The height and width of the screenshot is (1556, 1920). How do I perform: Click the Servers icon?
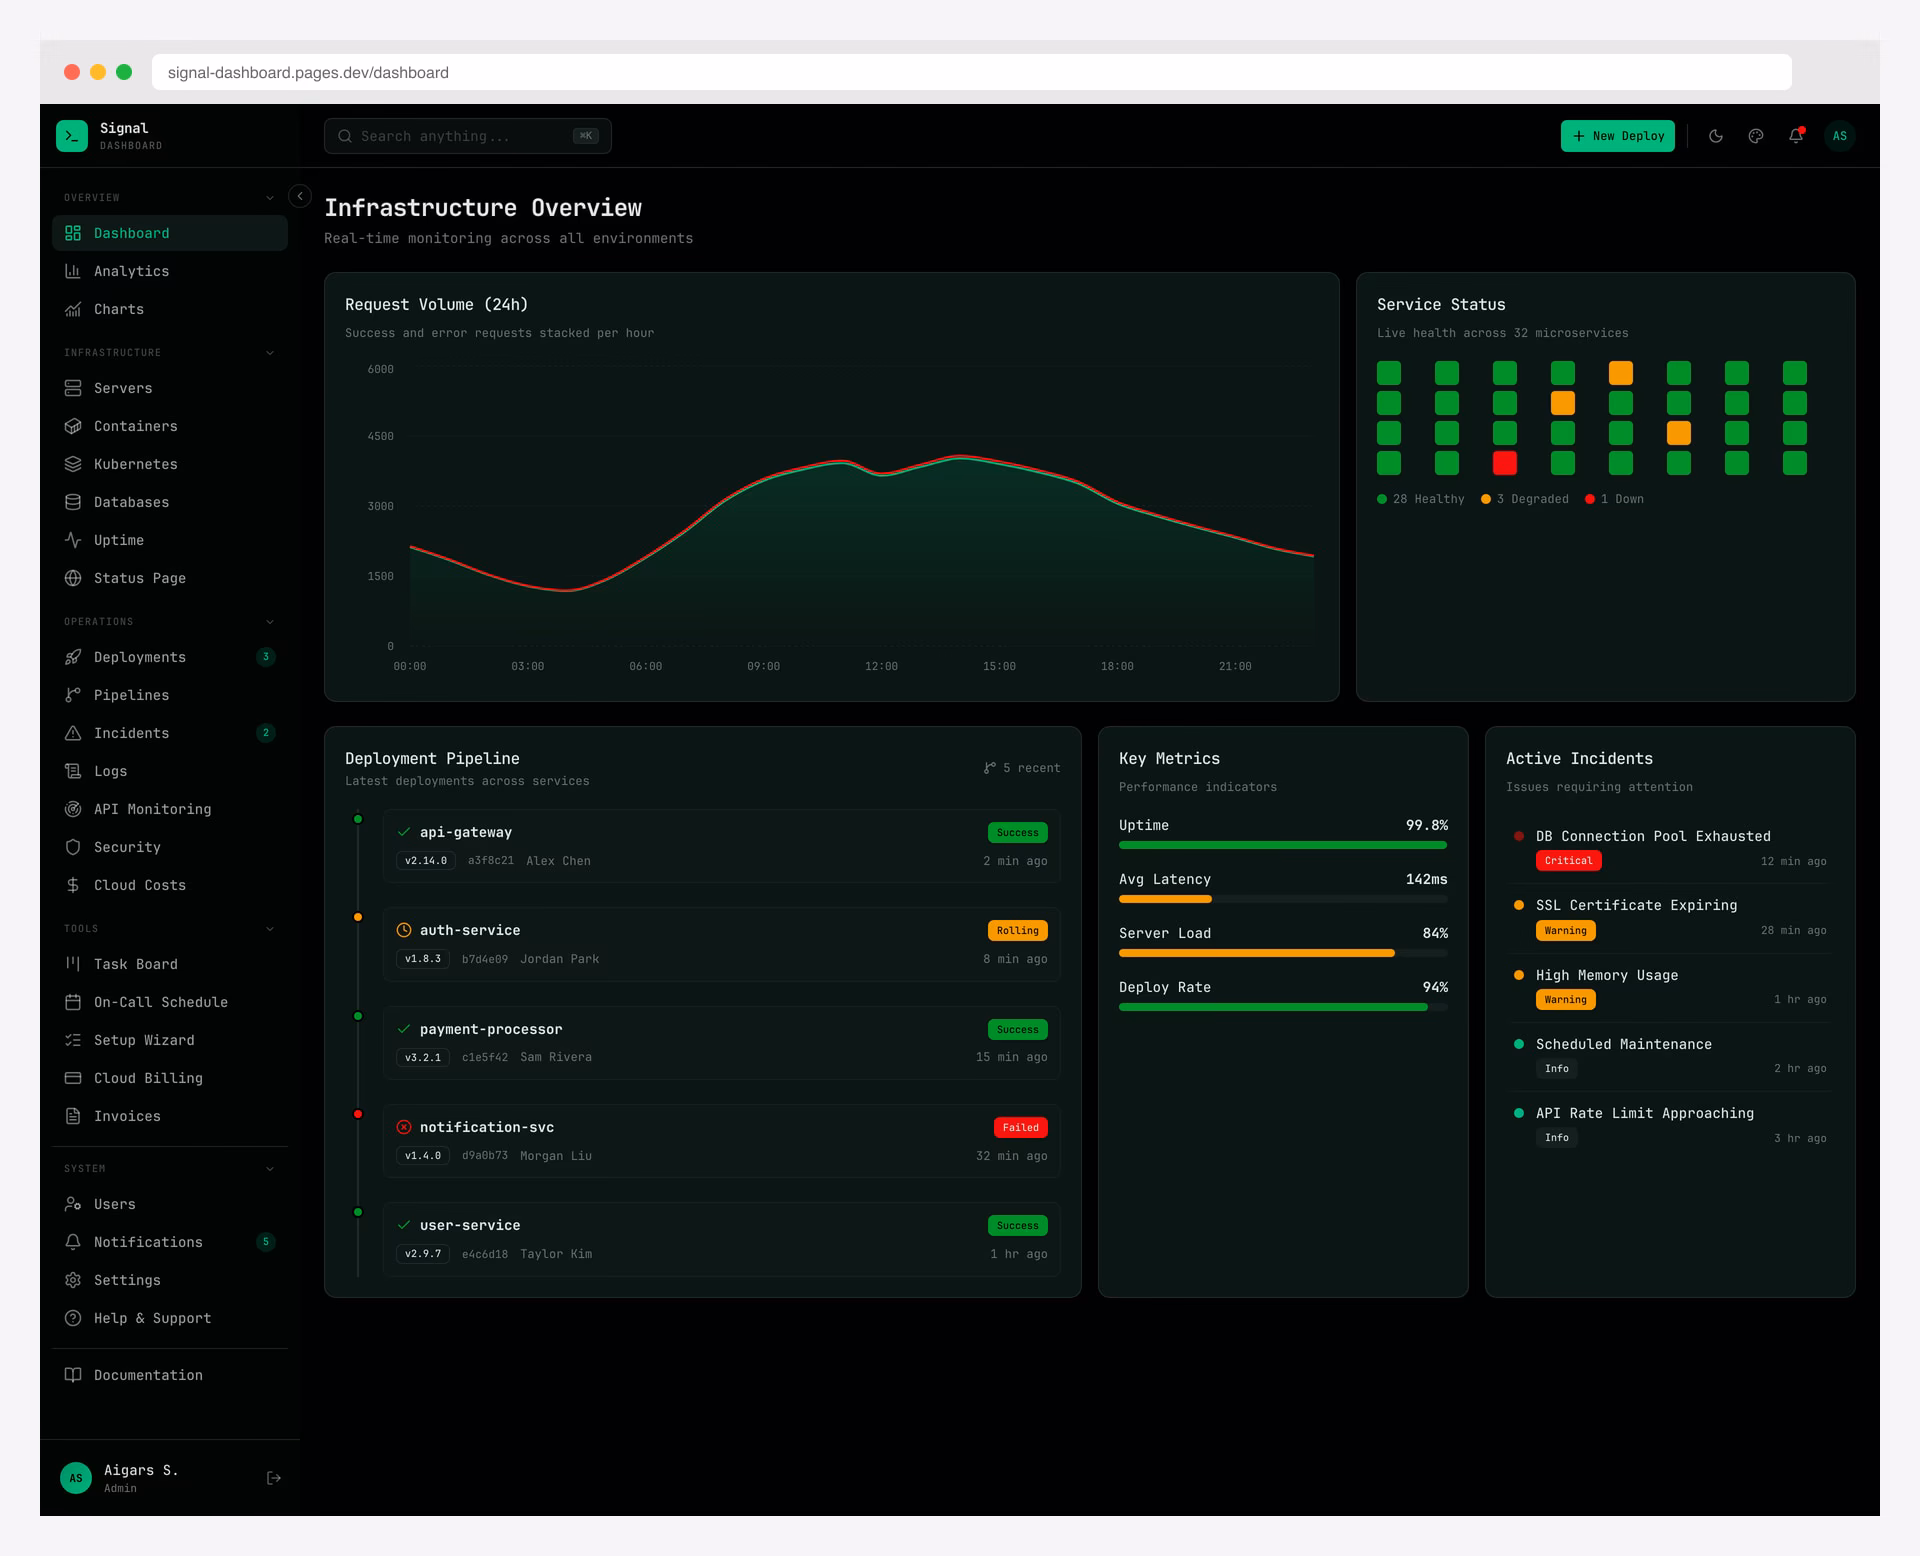(73, 388)
